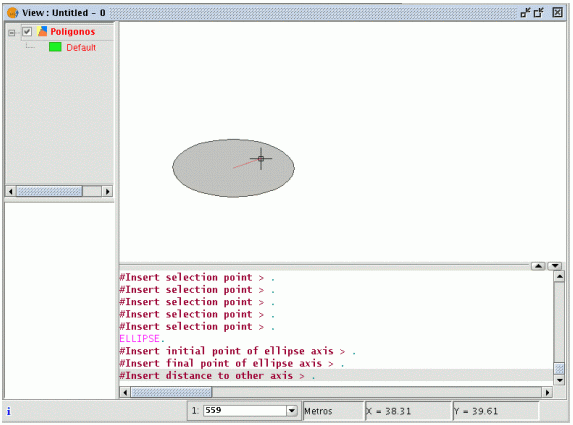Click the layer panel scroll-left arrow

[11, 191]
